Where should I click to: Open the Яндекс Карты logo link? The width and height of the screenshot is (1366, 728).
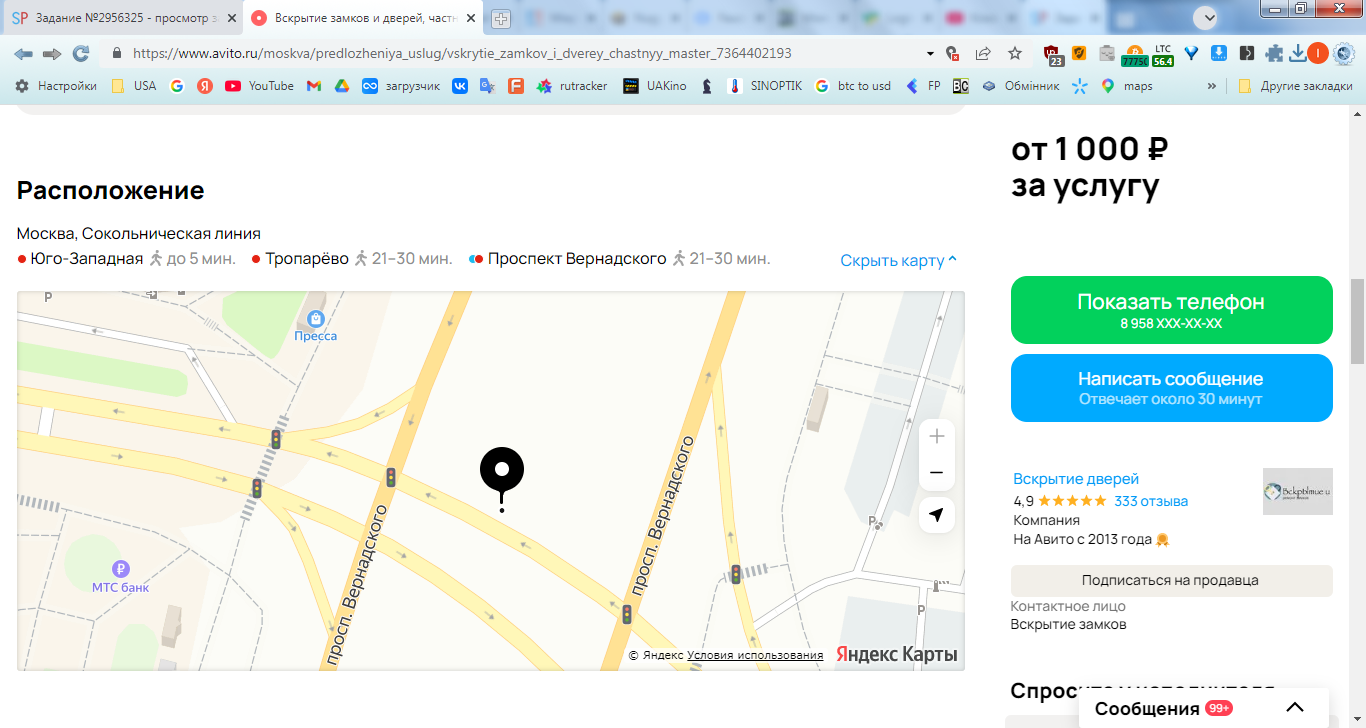pyautogui.click(x=897, y=655)
